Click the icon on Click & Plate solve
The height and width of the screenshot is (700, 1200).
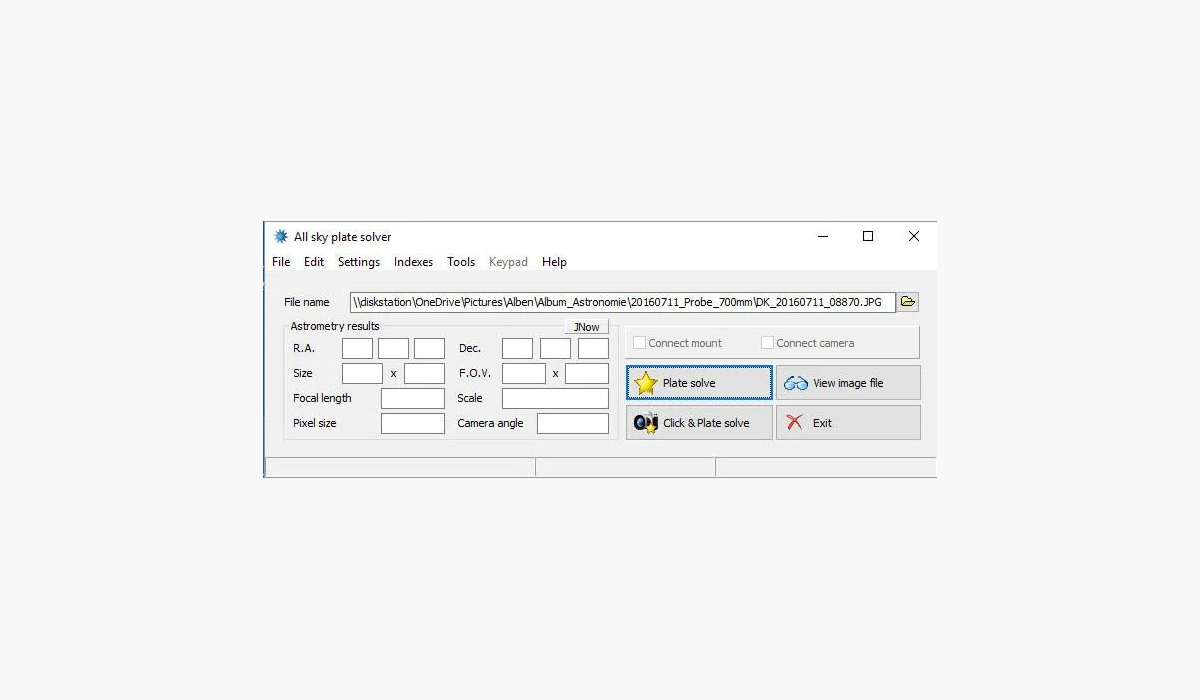click(x=646, y=422)
